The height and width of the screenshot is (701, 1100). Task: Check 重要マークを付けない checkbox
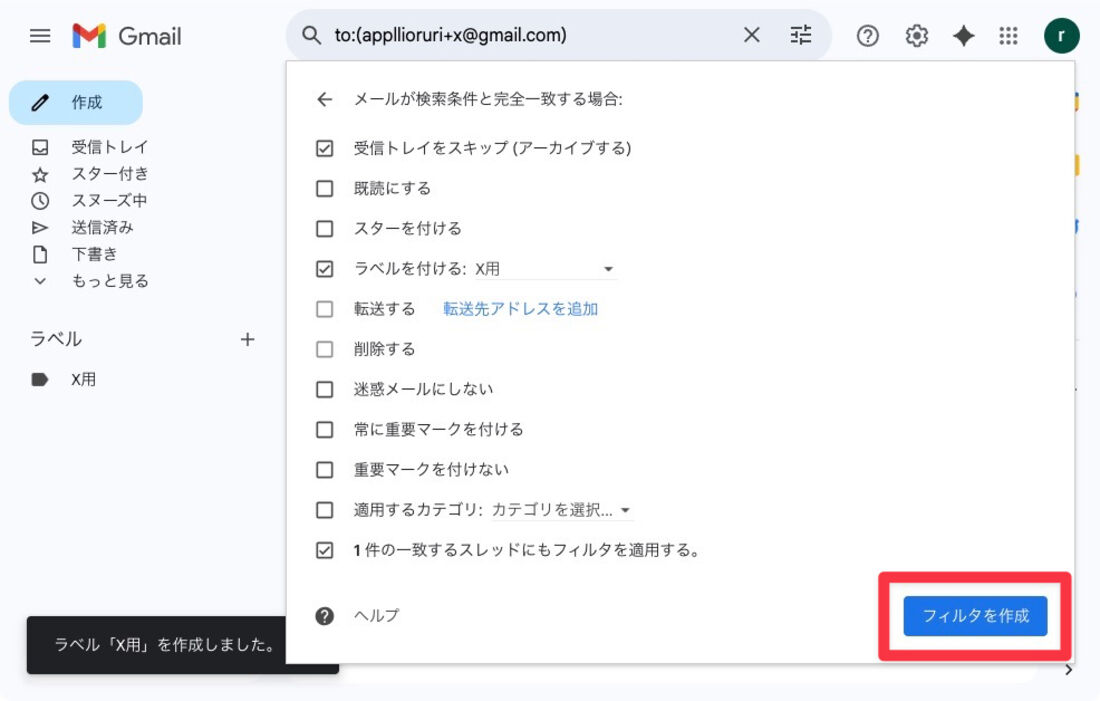tap(324, 469)
